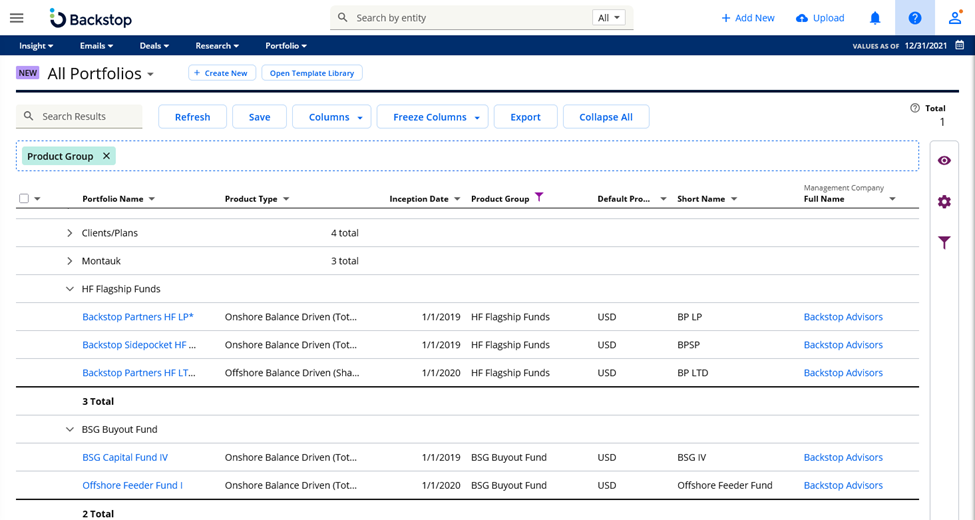
Task: Click the notifications bell icon
Action: click(875, 18)
